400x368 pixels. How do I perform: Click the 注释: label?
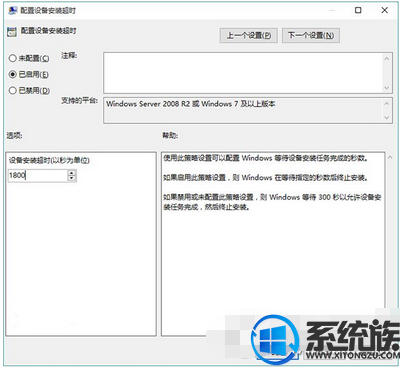(x=69, y=56)
